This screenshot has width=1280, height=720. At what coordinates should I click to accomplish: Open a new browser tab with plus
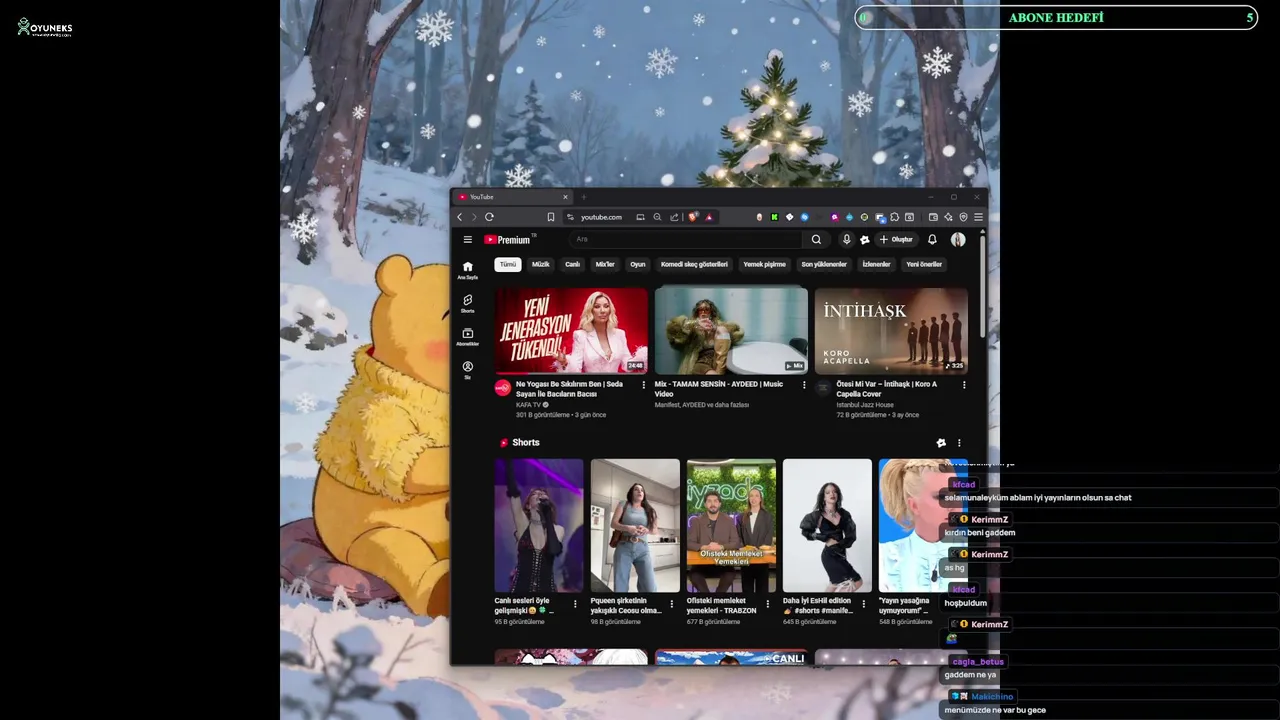pyautogui.click(x=584, y=197)
